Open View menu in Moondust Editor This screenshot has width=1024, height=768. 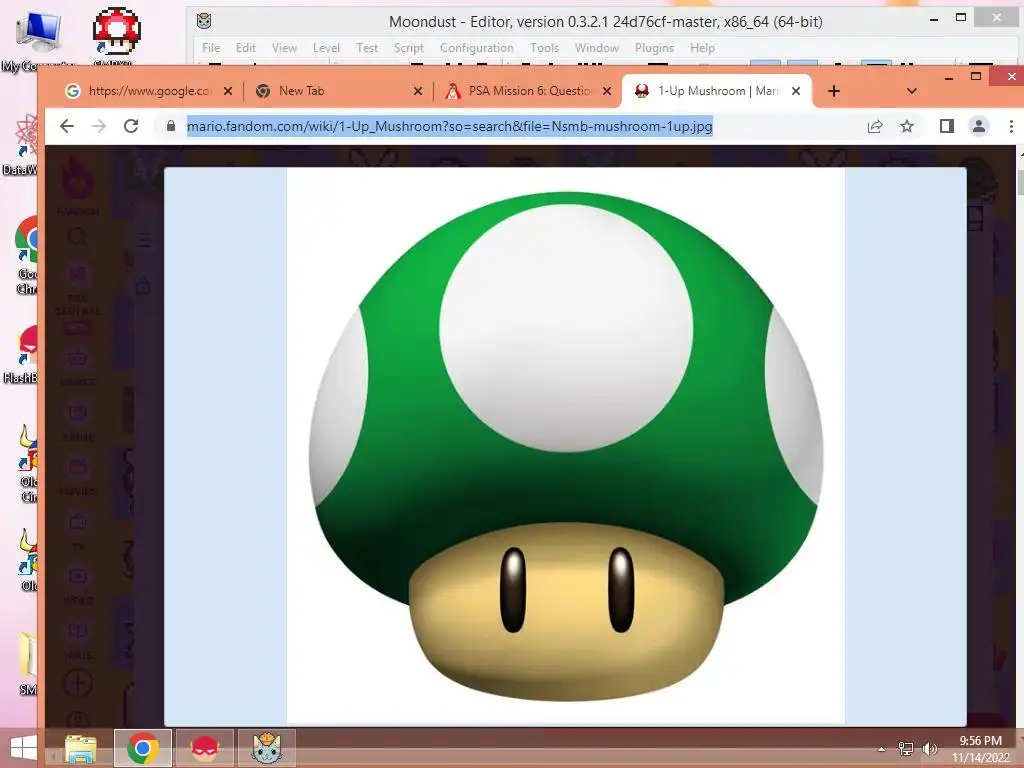[x=284, y=48]
